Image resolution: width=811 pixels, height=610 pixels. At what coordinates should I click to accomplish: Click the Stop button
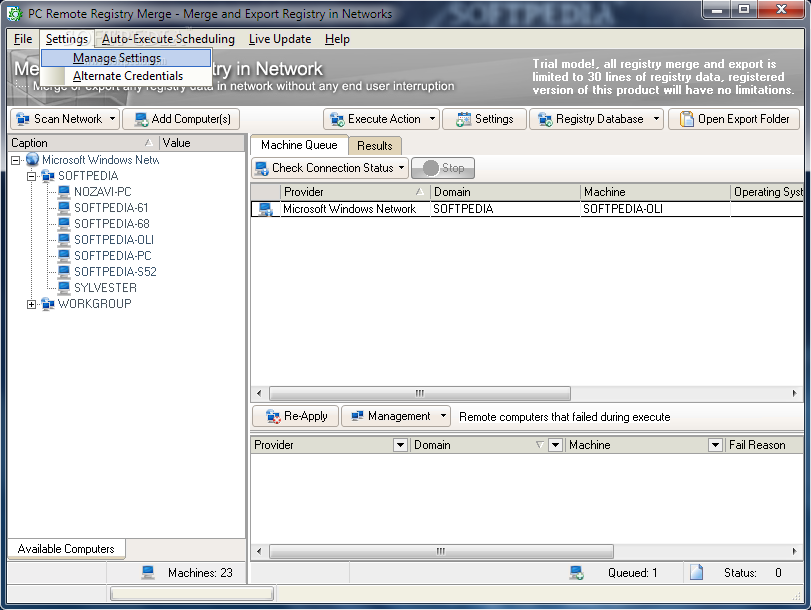443,168
